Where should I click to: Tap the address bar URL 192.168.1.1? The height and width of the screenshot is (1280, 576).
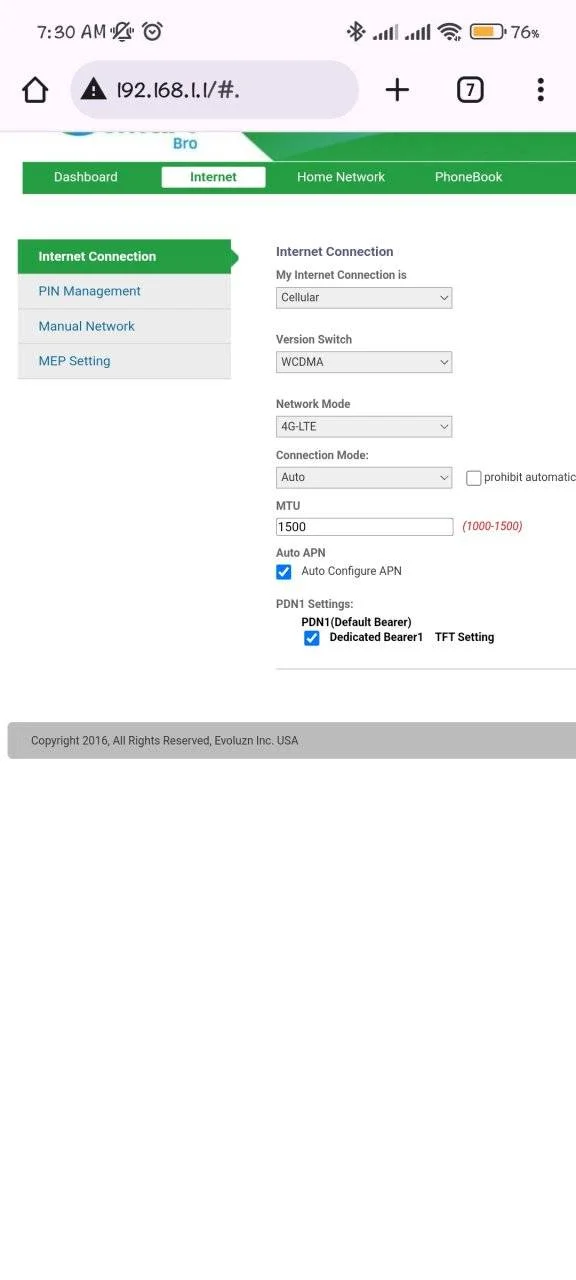click(x=178, y=90)
